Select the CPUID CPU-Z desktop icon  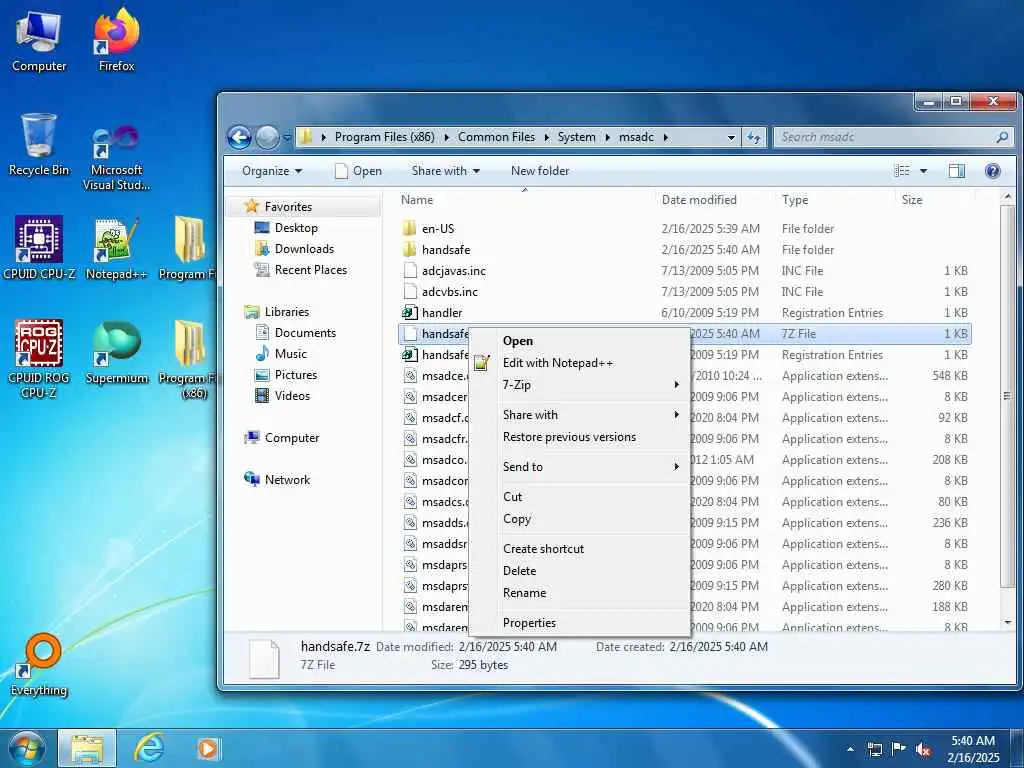[39, 248]
